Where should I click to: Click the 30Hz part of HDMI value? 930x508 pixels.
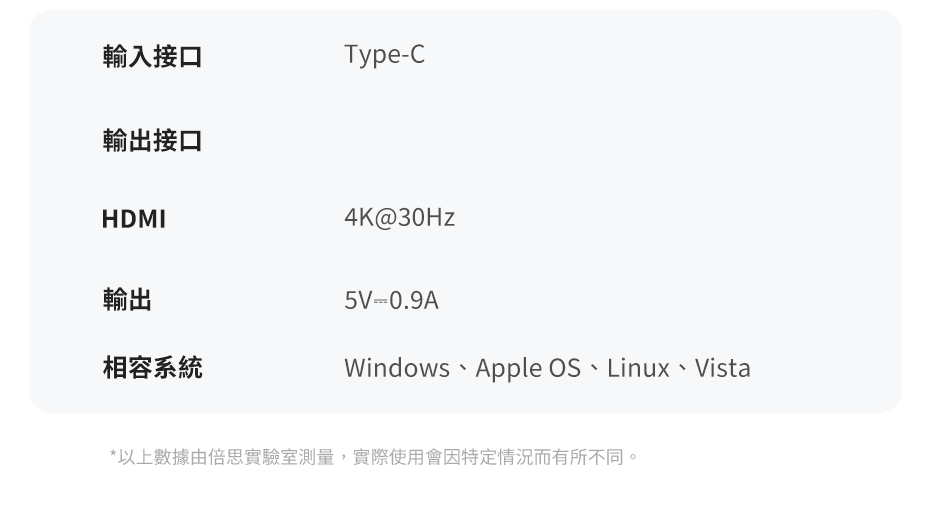pos(426,218)
